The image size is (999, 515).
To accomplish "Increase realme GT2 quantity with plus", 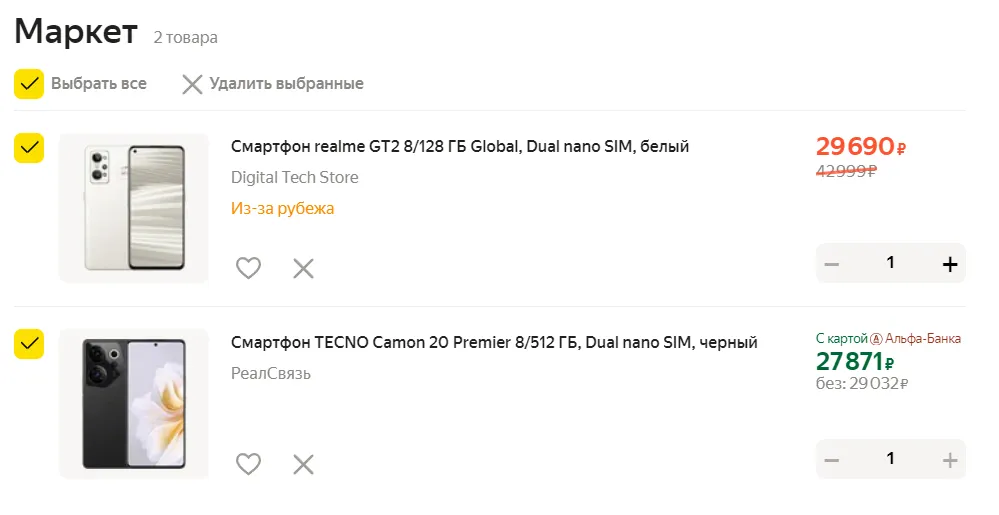I will [949, 264].
